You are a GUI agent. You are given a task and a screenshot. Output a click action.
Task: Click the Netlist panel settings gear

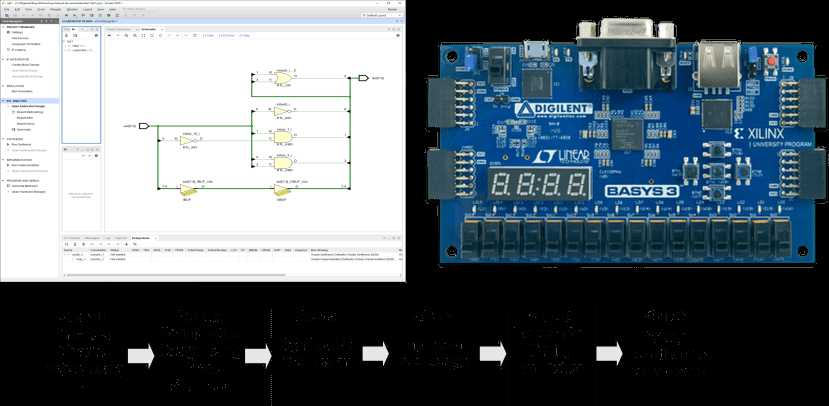pyautogui.click(x=96, y=35)
